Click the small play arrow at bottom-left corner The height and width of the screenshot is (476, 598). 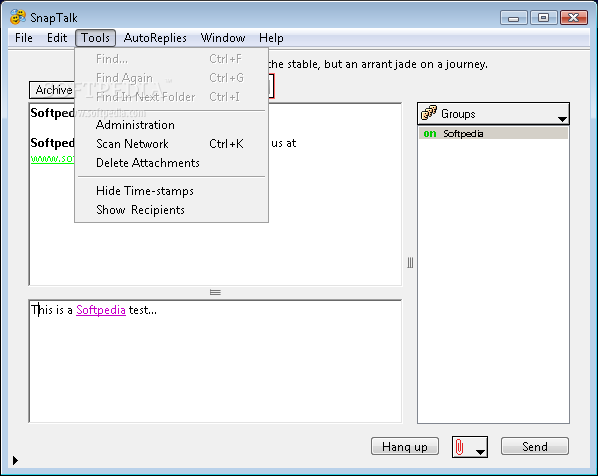click(x=15, y=460)
